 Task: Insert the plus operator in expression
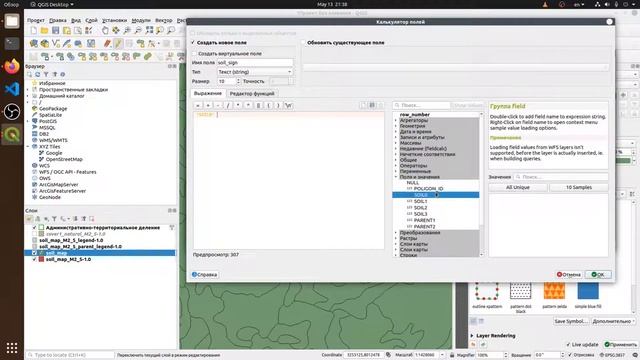(208, 105)
